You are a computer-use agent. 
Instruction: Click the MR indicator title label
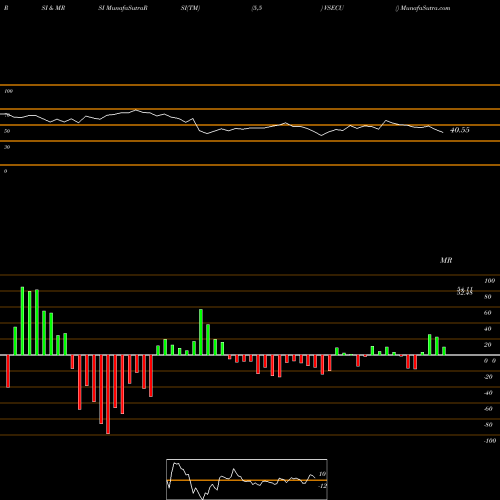[446, 260]
